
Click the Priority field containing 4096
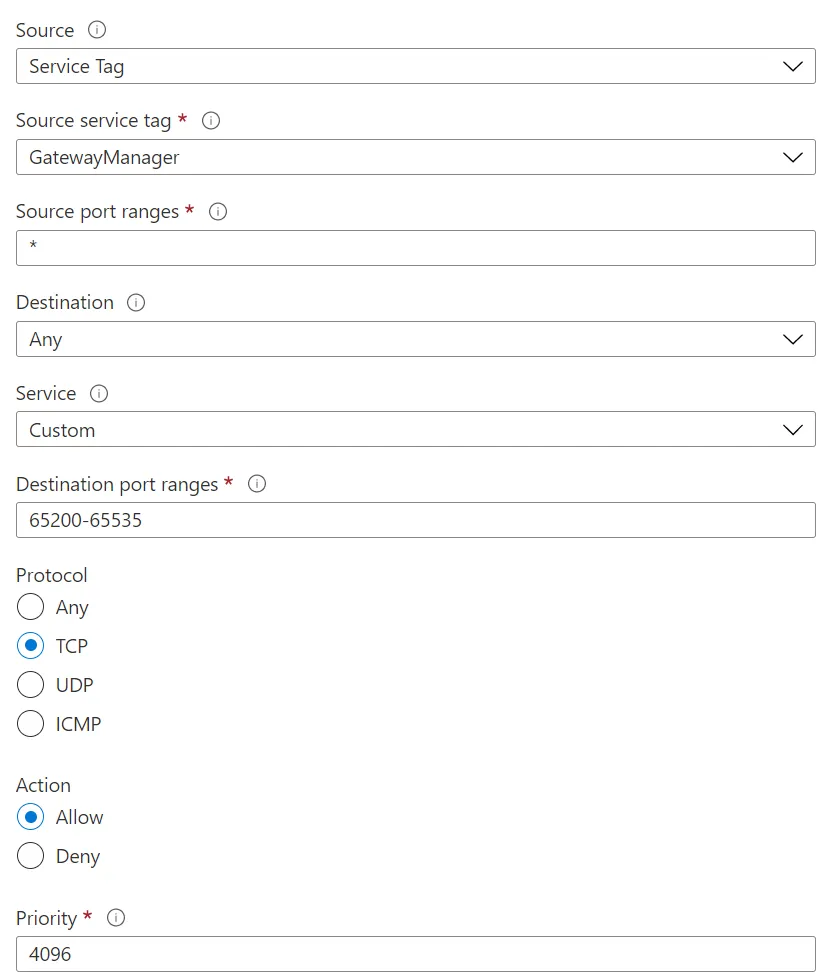pos(415,954)
